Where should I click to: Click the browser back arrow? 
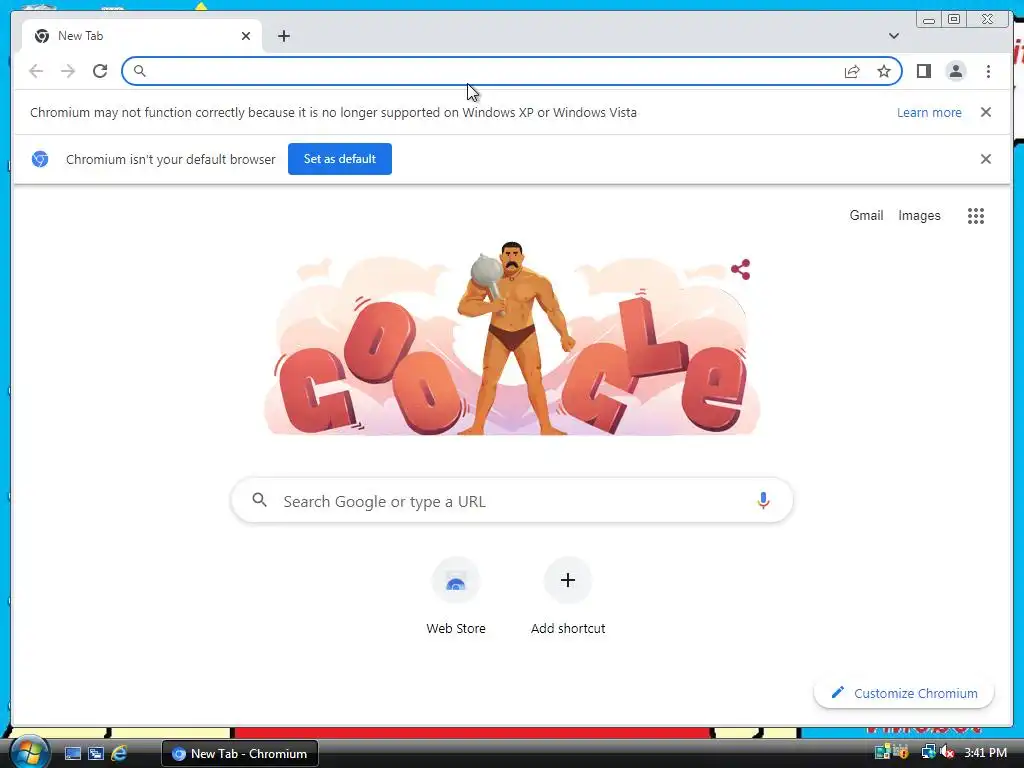36,71
